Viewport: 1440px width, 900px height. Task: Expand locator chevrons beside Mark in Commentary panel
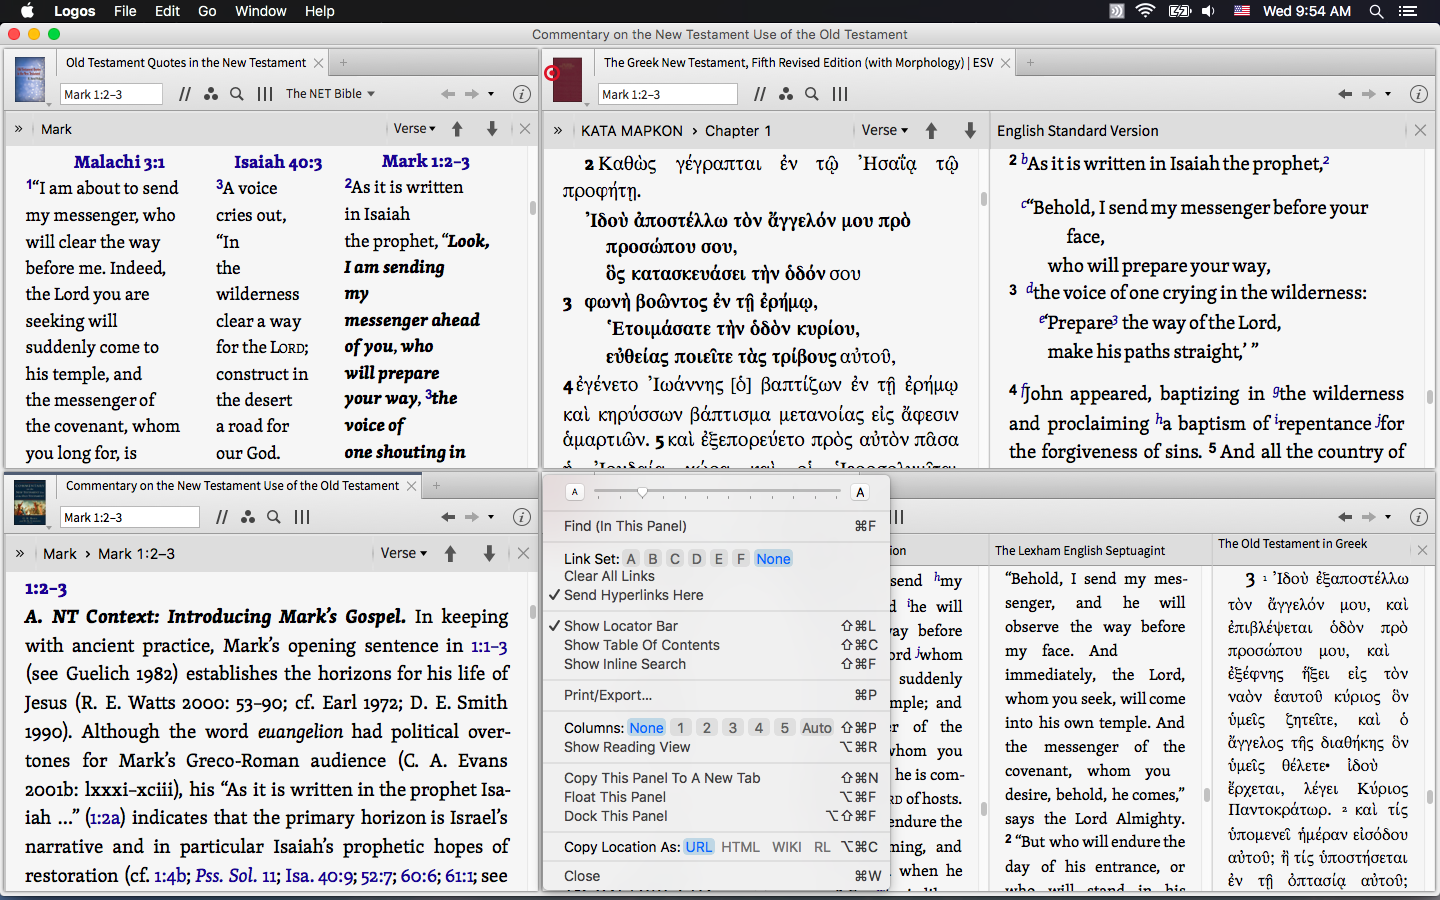(19, 553)
